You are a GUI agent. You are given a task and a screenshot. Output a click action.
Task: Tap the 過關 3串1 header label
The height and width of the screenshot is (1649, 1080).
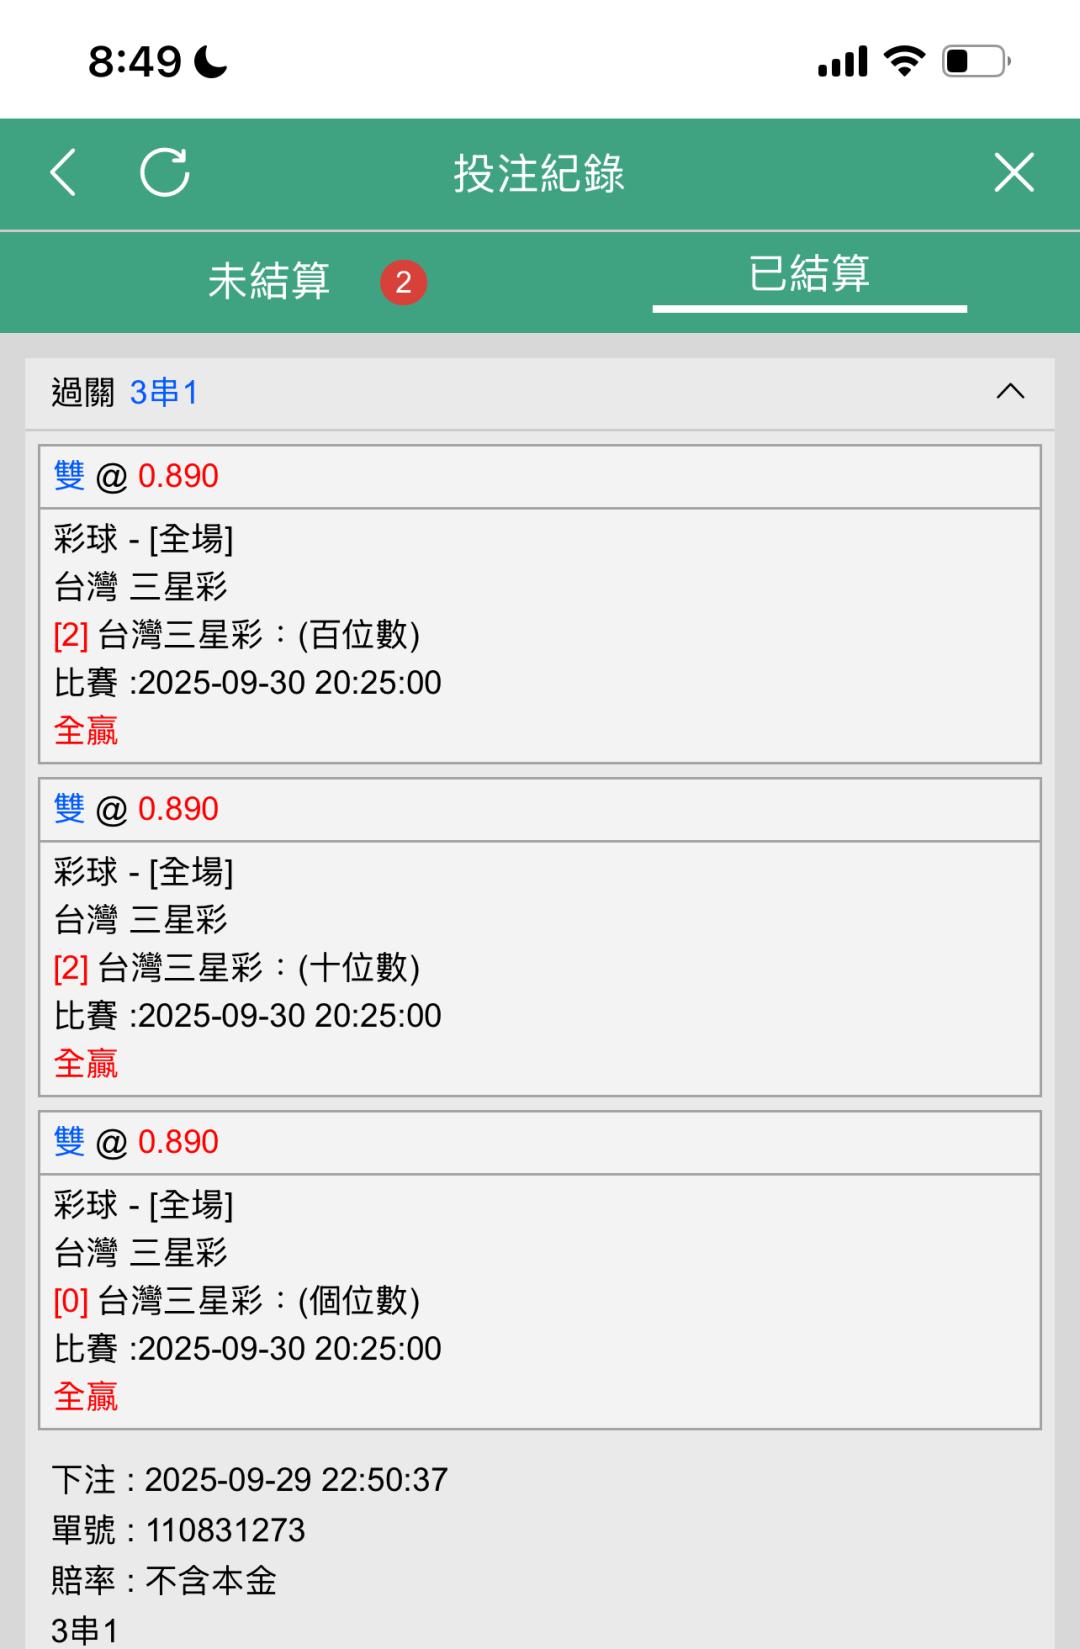coord(126,393)
